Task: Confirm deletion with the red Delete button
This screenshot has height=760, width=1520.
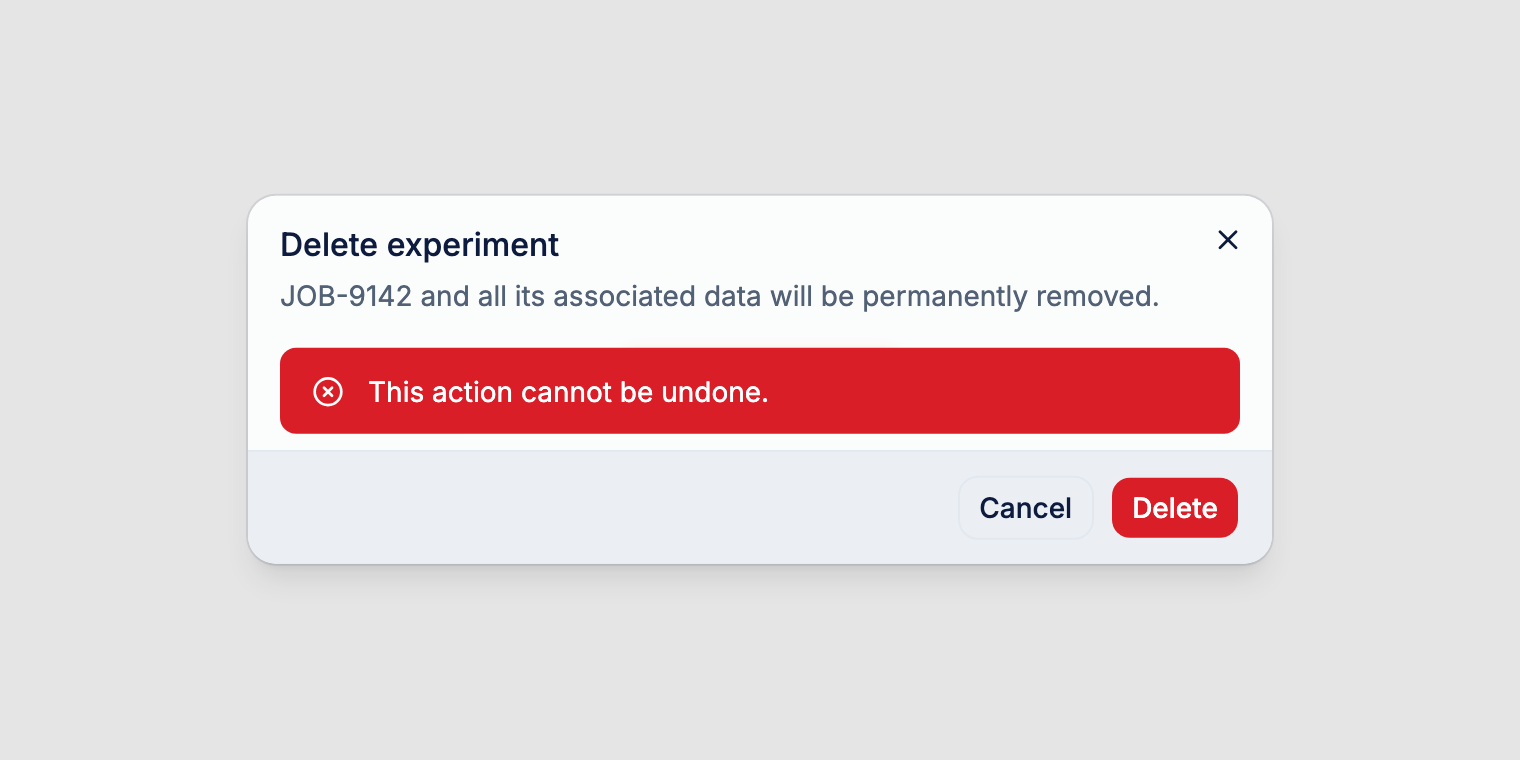Action: pyautogui.click(x=1174, y=508)
